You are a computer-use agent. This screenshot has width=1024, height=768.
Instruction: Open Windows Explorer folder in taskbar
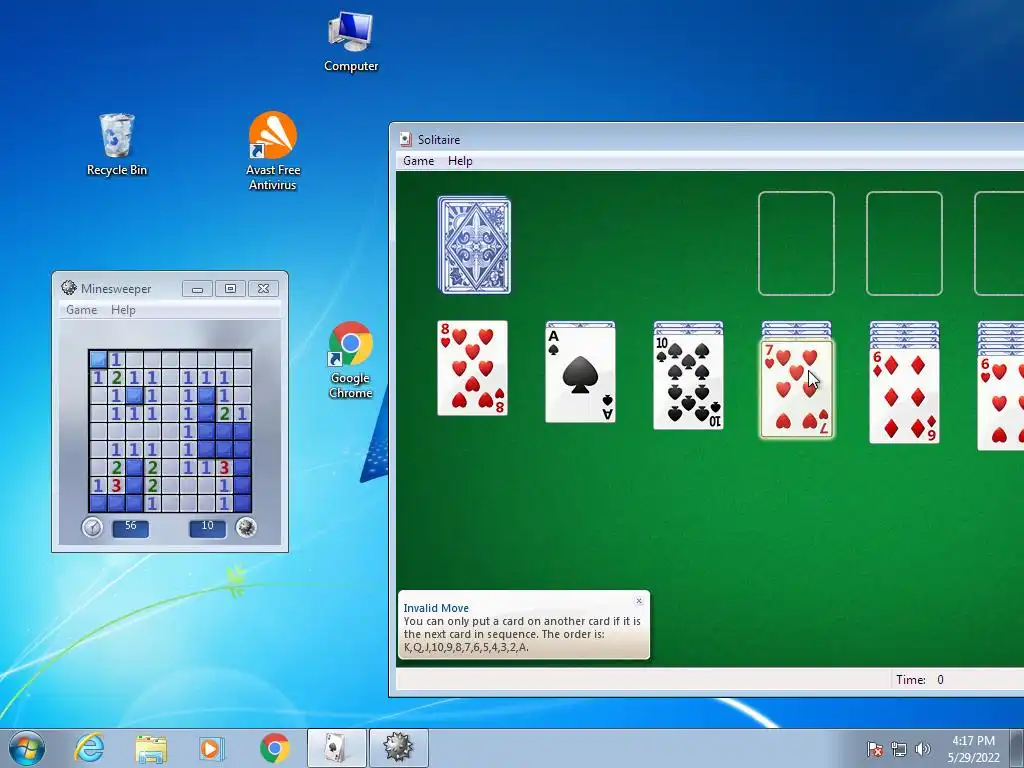click(151, 748)
